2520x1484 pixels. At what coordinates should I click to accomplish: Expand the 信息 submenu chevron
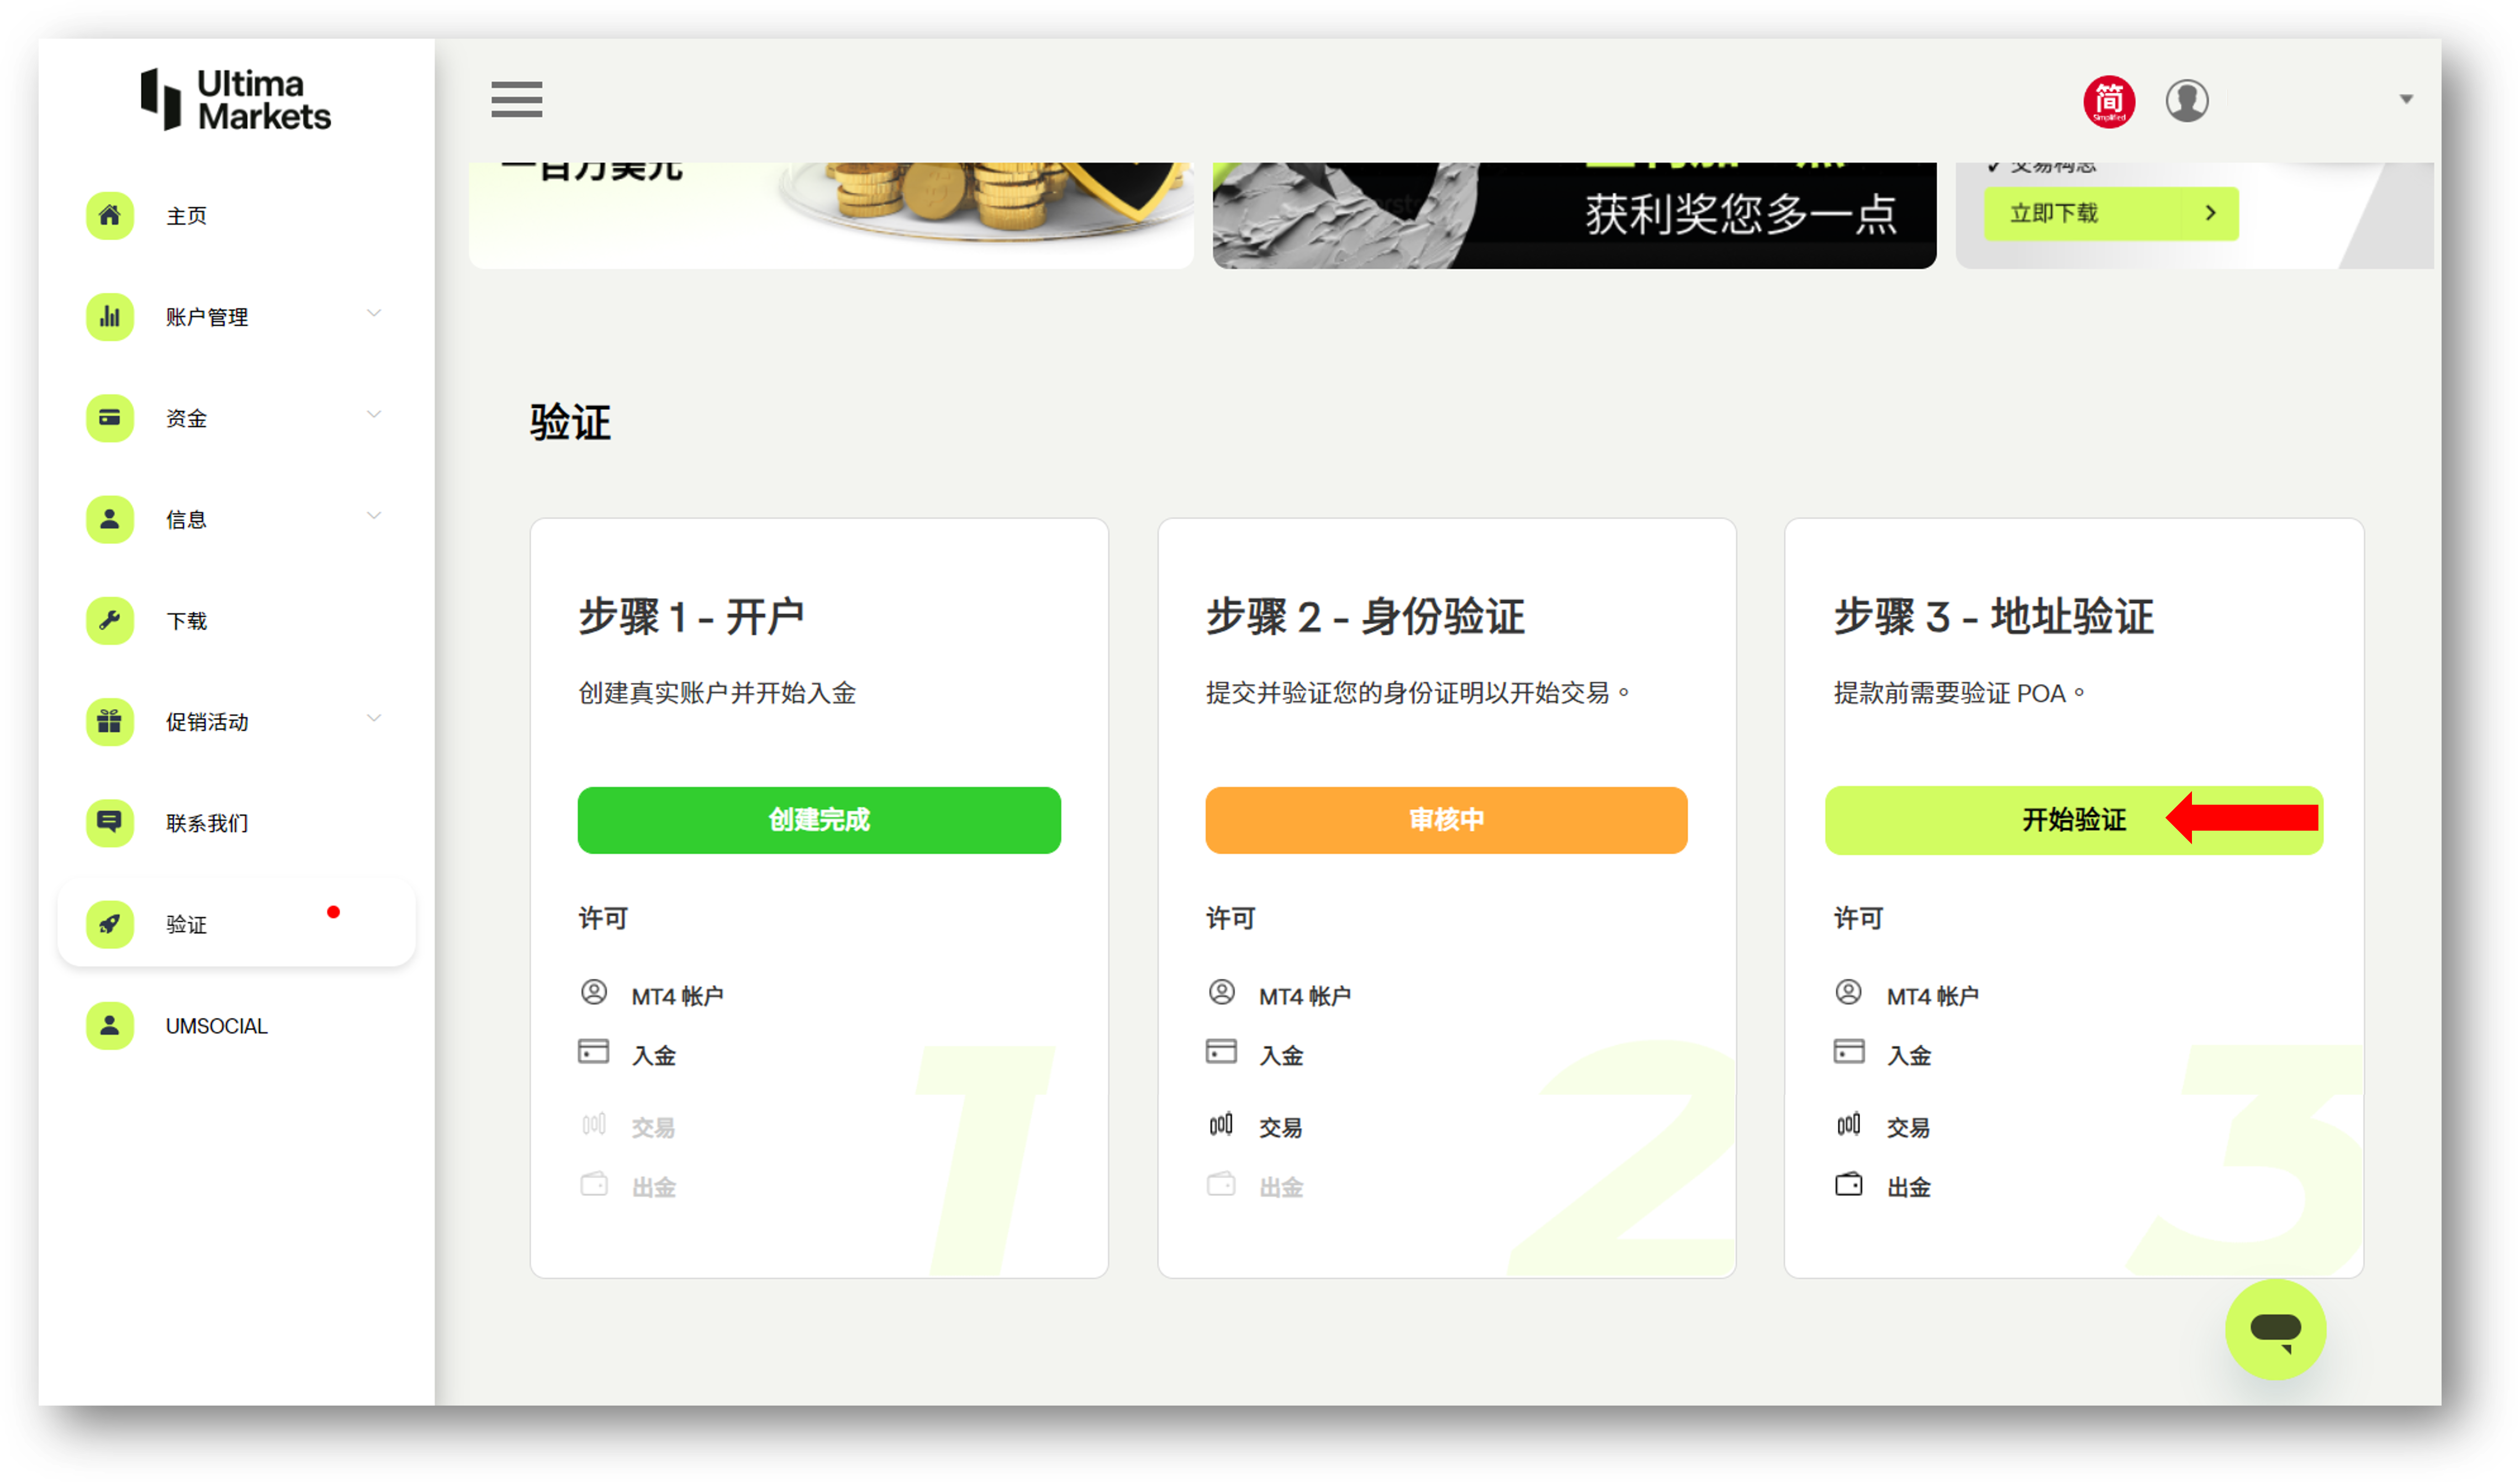374,516
